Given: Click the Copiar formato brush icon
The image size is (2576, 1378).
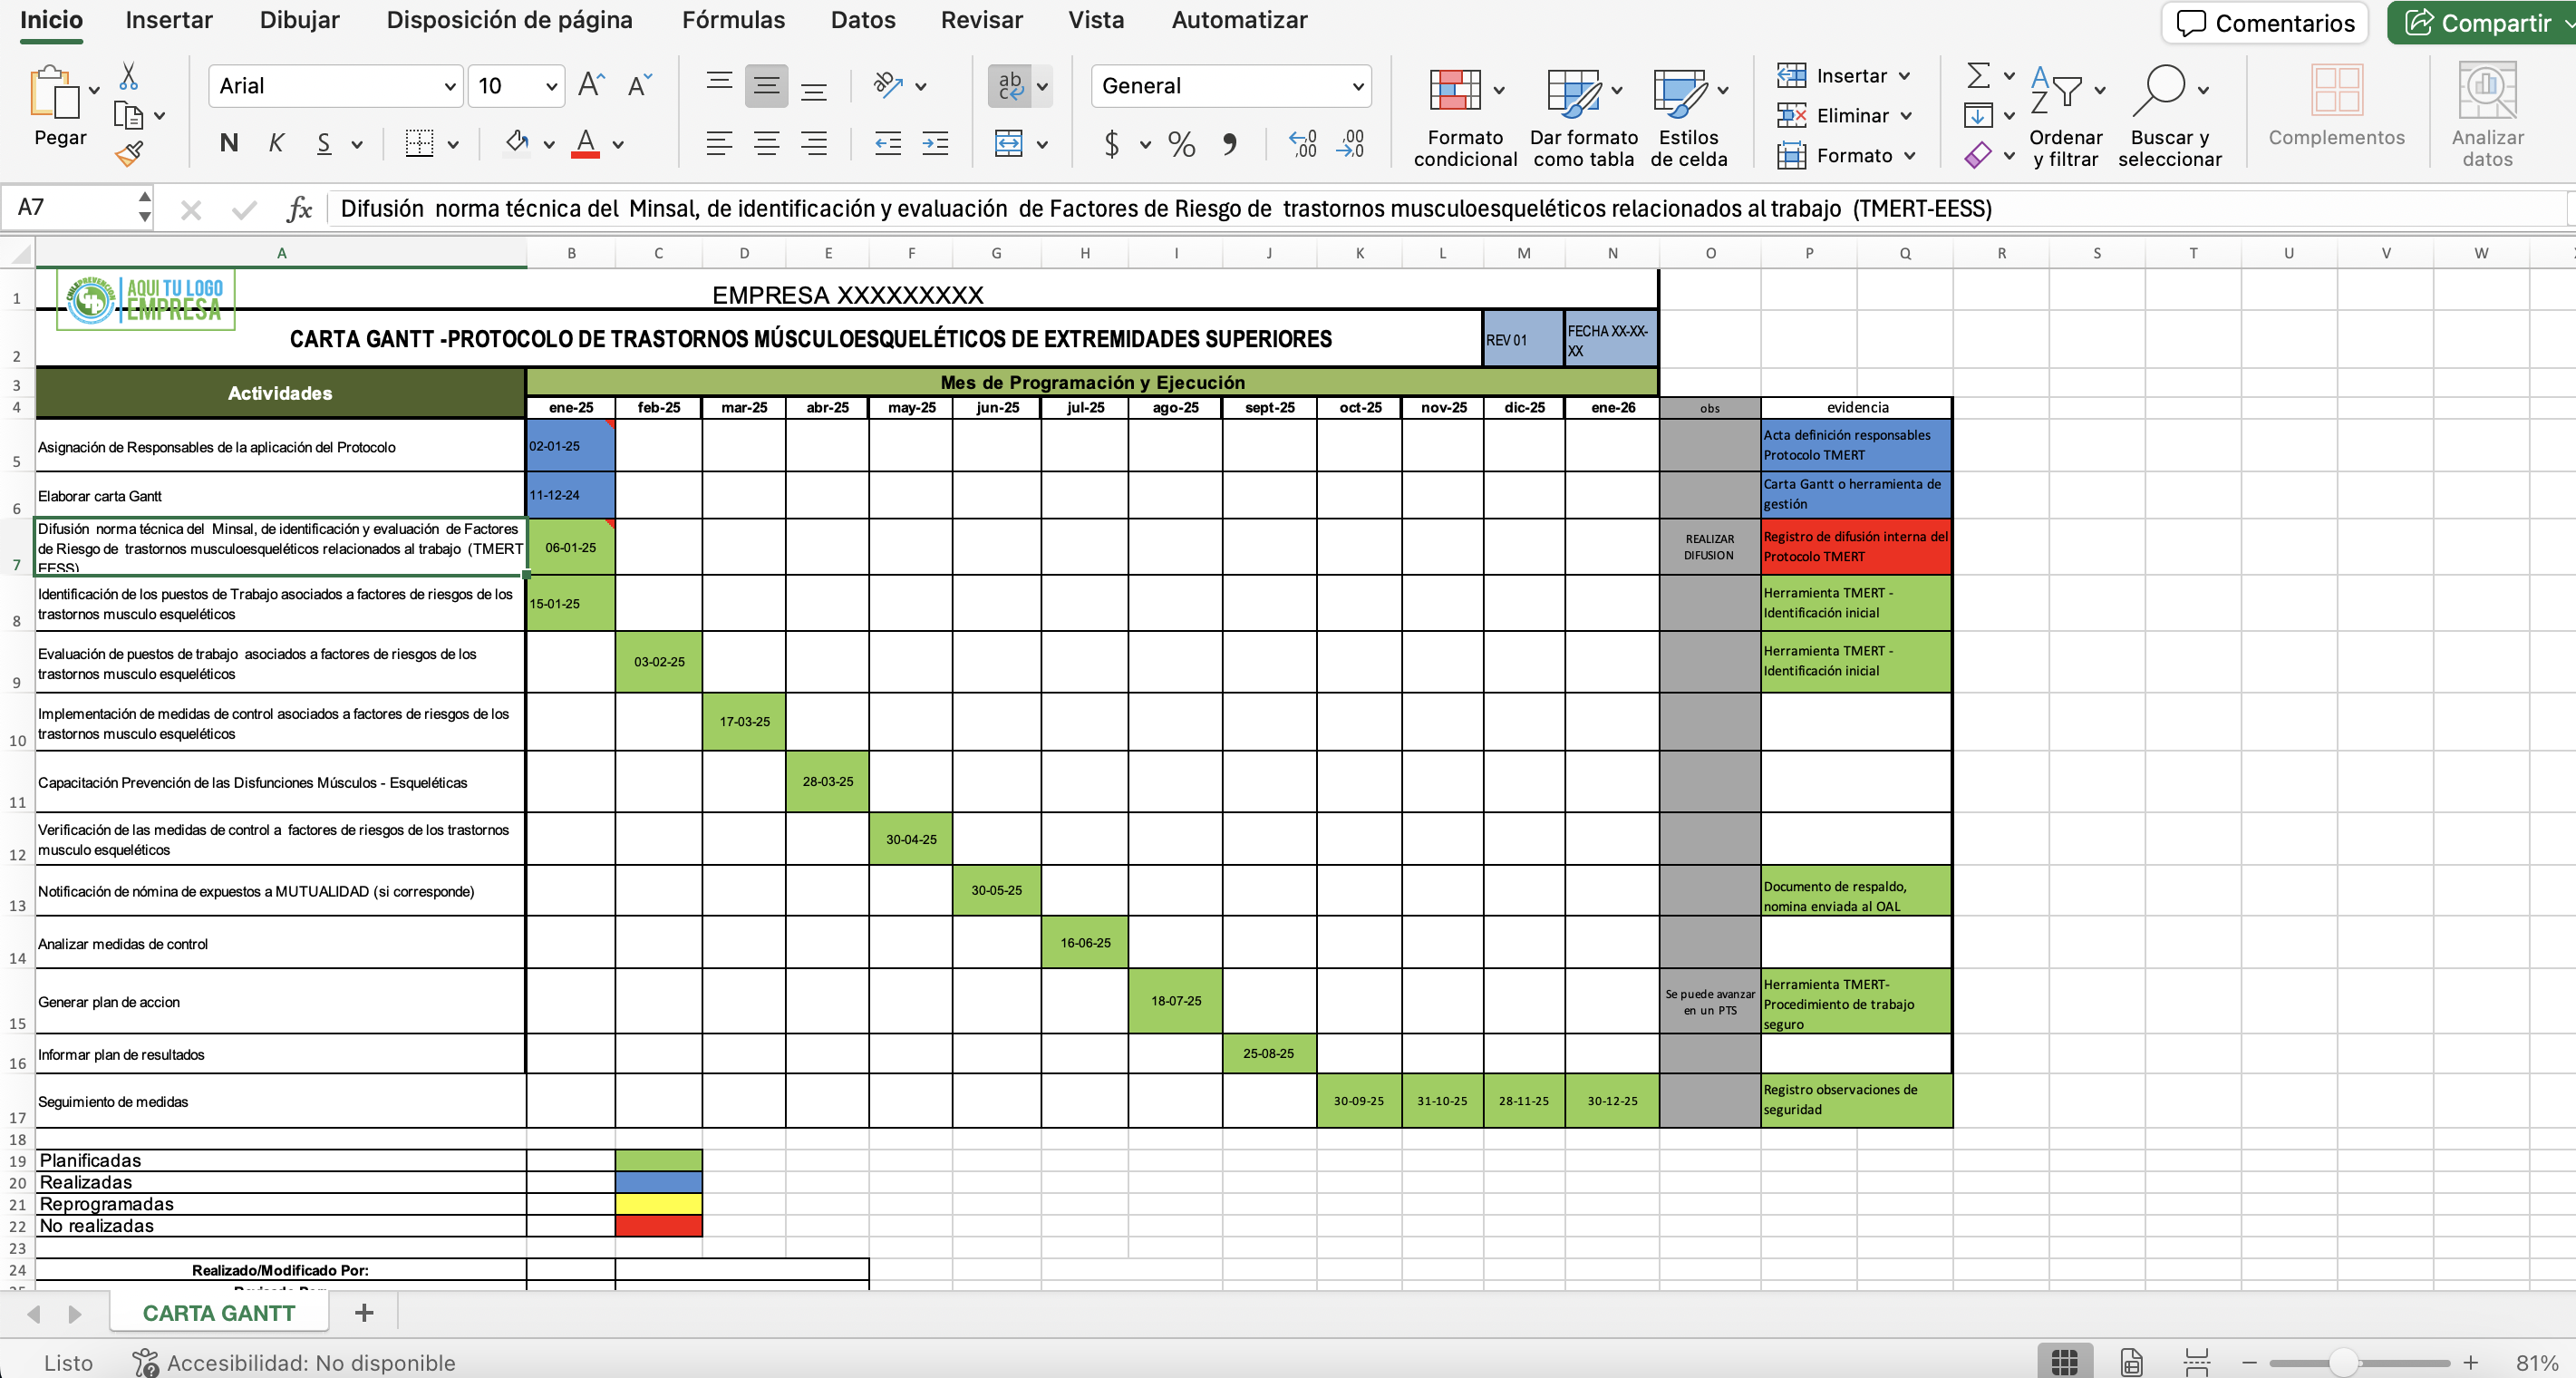Looking at the screenshot, I should pos(130,152).
